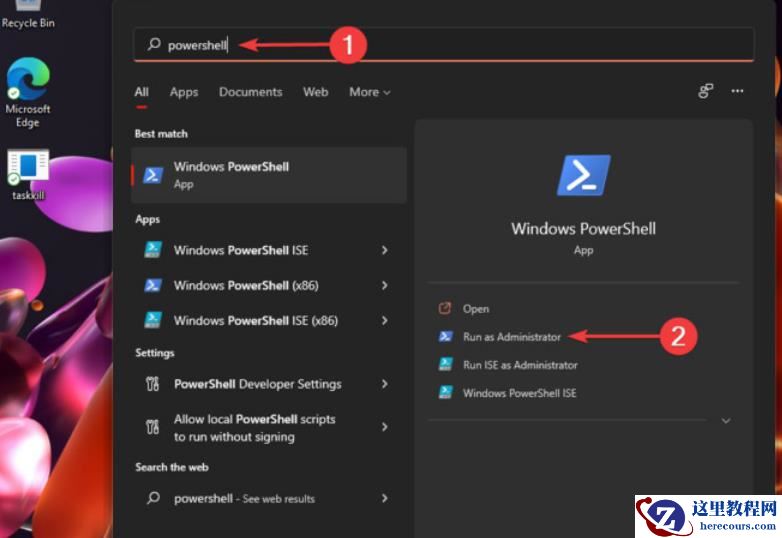This screenshot has width=782, height=538.
Task: Select Windows PowerShell ISE app result
Action: pos(268,250)
